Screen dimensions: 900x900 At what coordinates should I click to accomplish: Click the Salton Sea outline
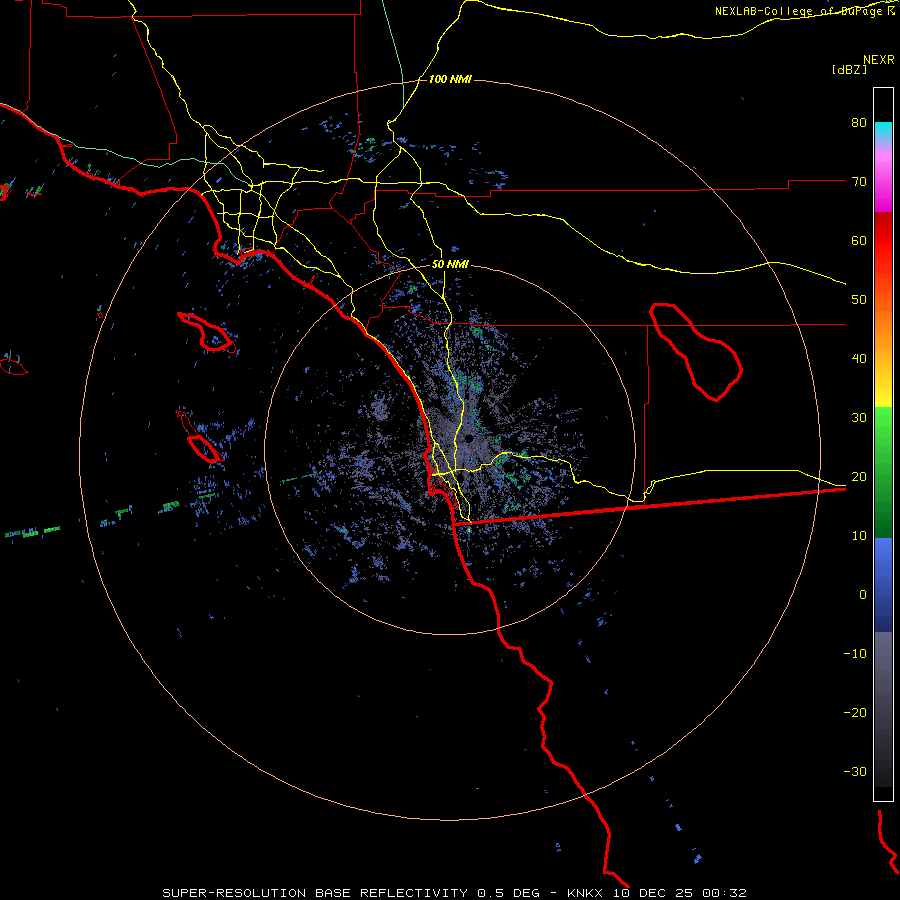click(x=695, y=352)
